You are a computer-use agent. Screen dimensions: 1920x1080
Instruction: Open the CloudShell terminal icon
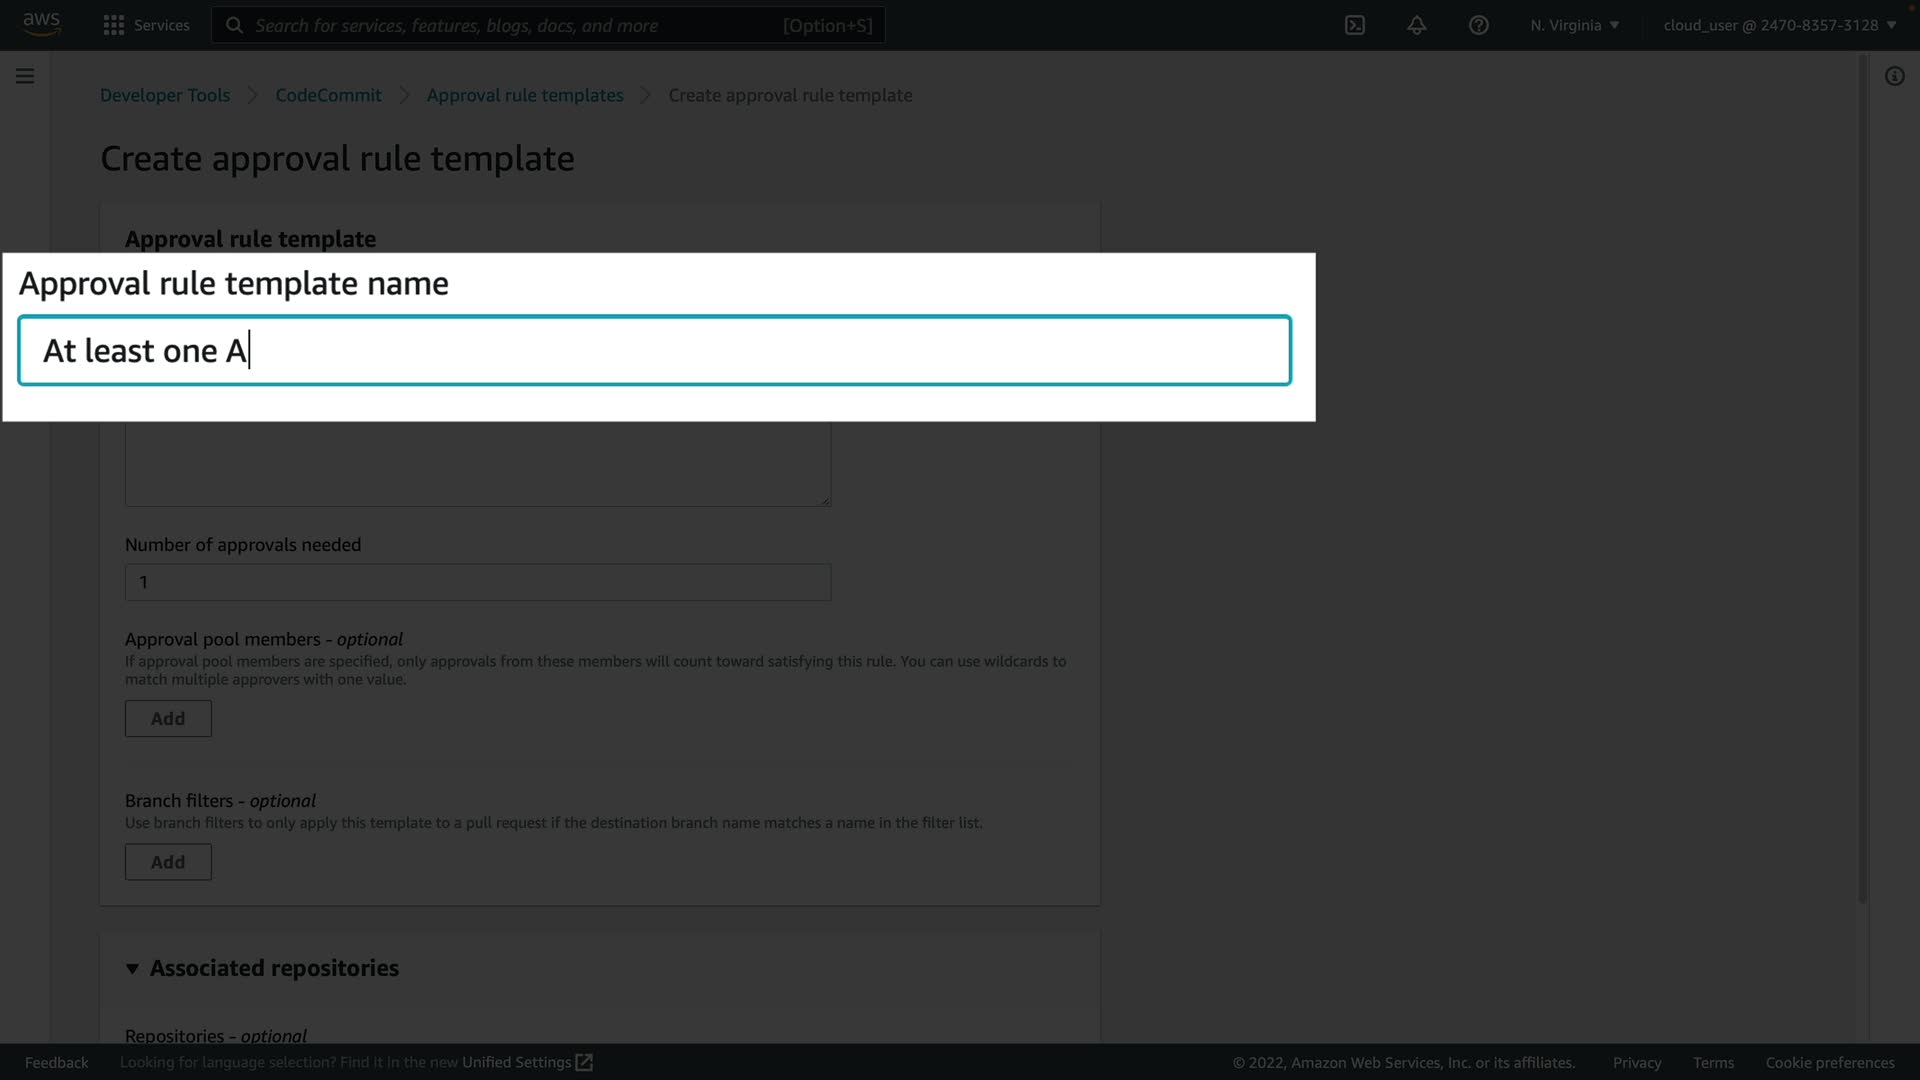coord(1355,25)
